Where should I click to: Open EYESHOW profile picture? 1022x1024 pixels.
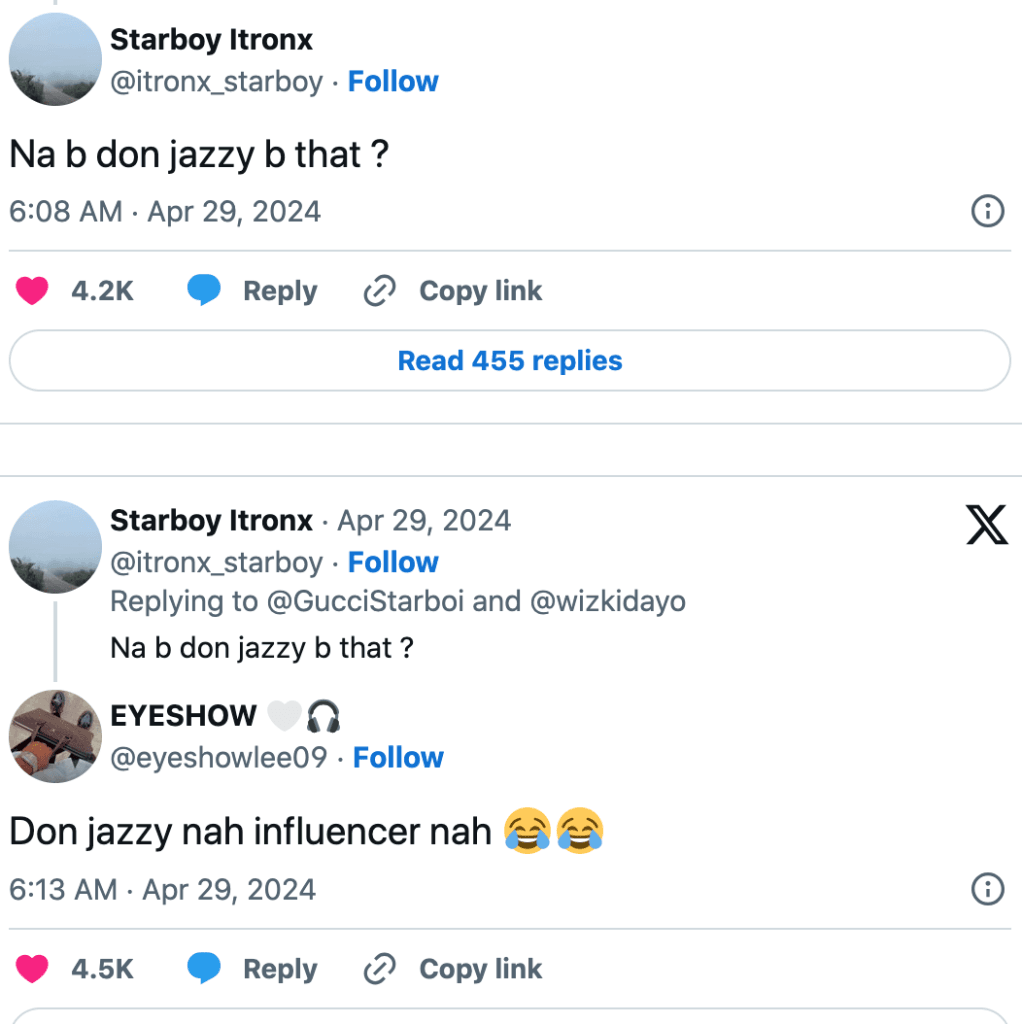coord(55,736)
